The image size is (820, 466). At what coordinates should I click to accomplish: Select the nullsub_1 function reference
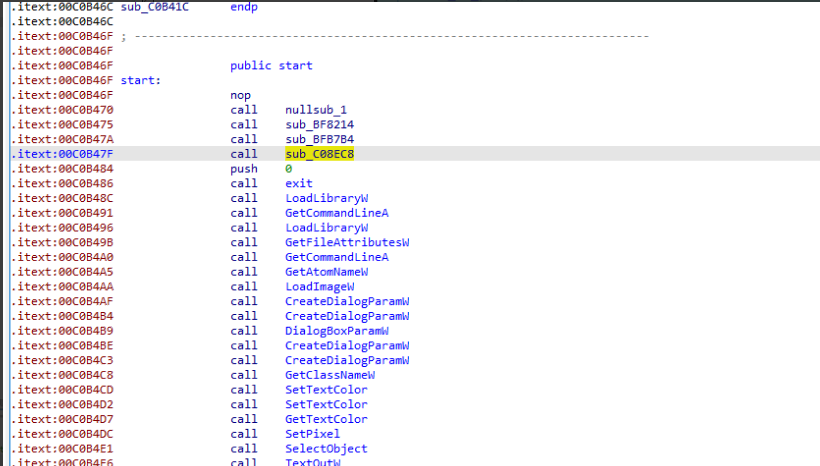pos(316,109)
